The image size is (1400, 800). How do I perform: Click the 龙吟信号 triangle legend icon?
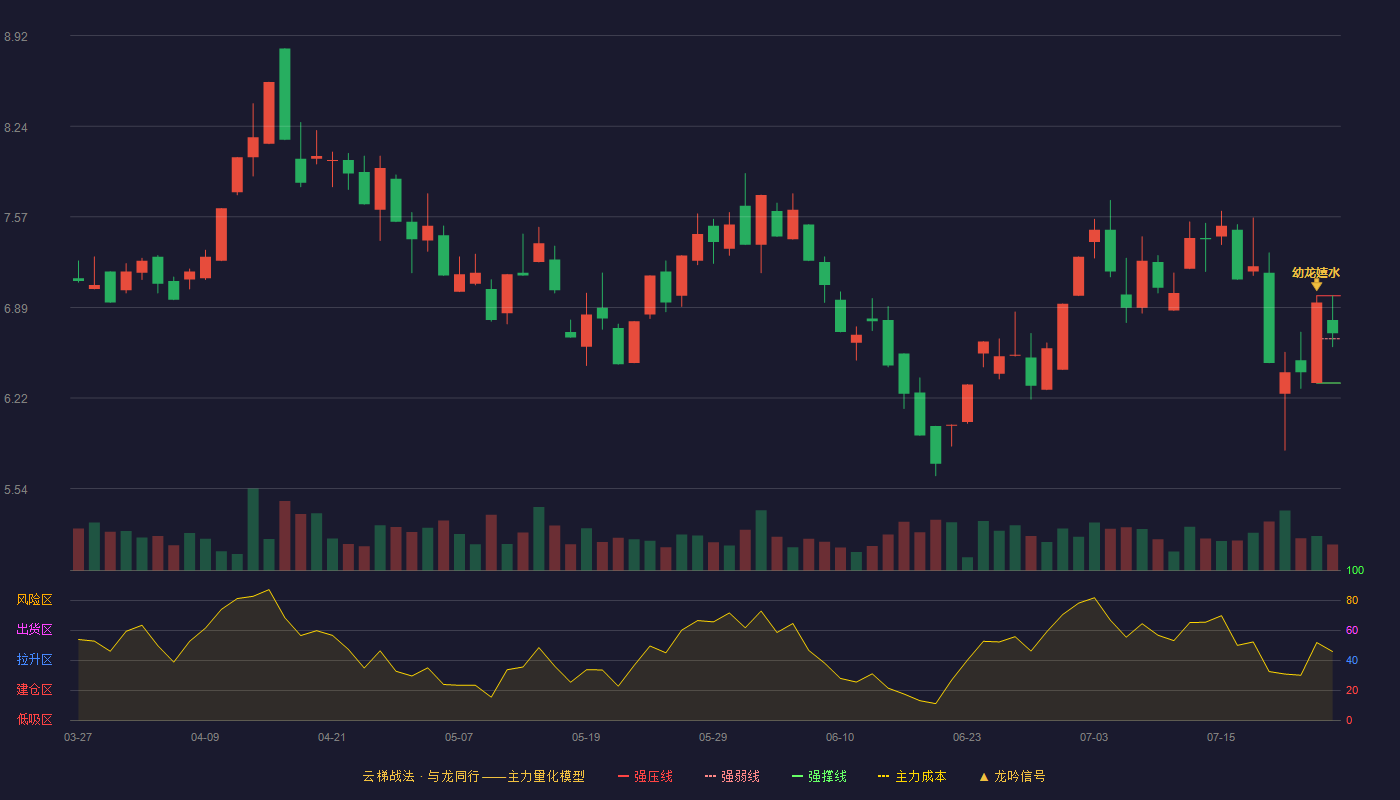click(x=983, y=777)
